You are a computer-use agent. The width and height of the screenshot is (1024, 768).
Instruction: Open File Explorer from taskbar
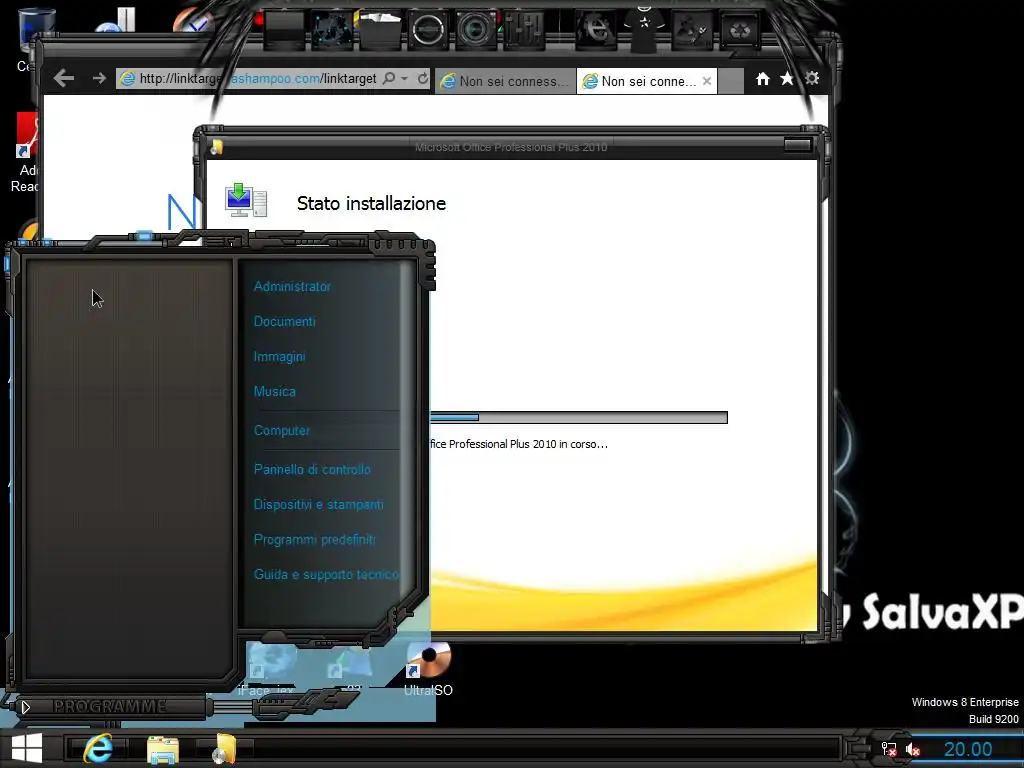(163, 750)
